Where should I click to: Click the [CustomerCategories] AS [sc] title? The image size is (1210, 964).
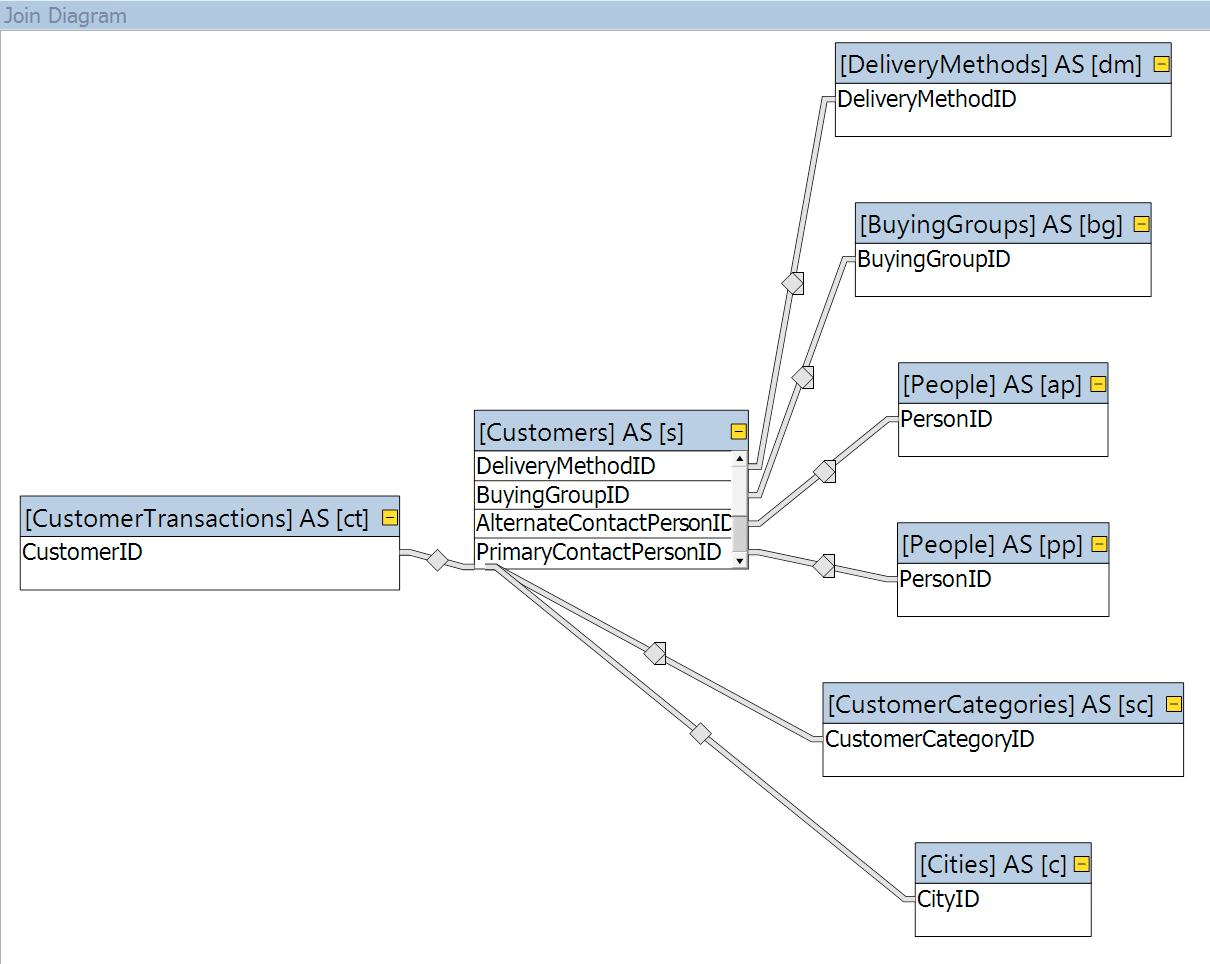991,705
